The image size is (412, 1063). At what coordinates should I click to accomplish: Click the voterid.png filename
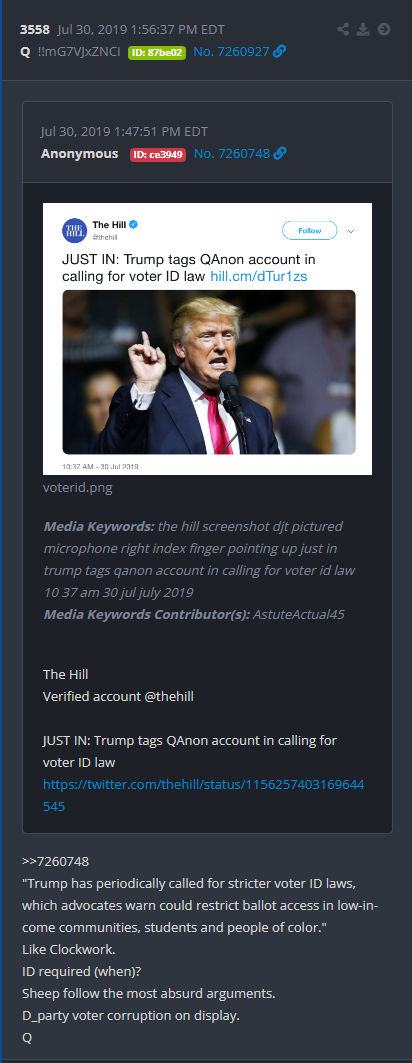pos(77,488)
